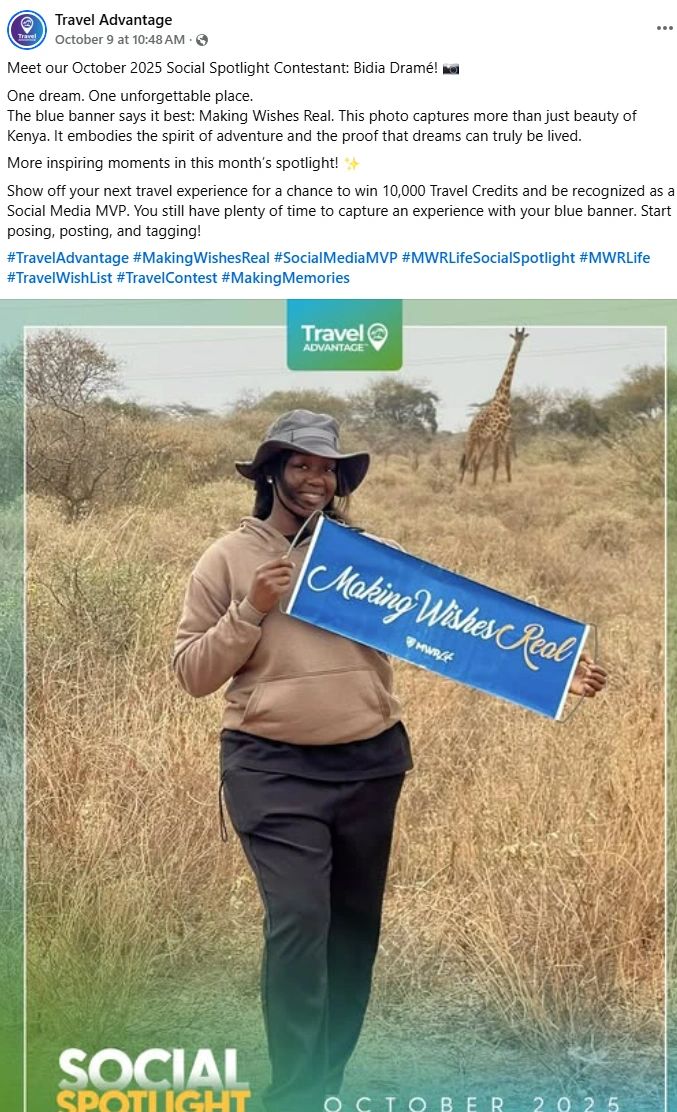Open the Social Spotlight post photo
Viewport: 677px width, 1112px height.
(338, 706)
